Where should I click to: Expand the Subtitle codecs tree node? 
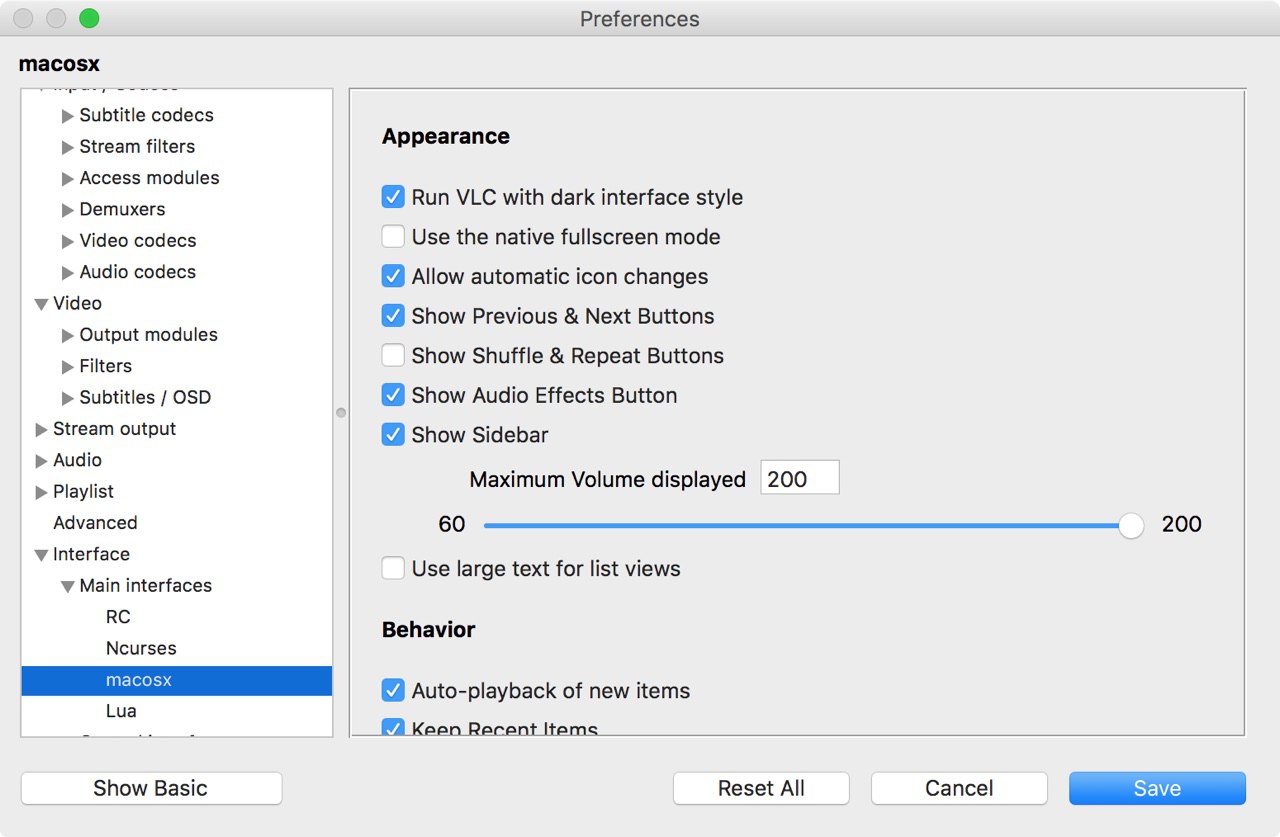click(68, 116)
